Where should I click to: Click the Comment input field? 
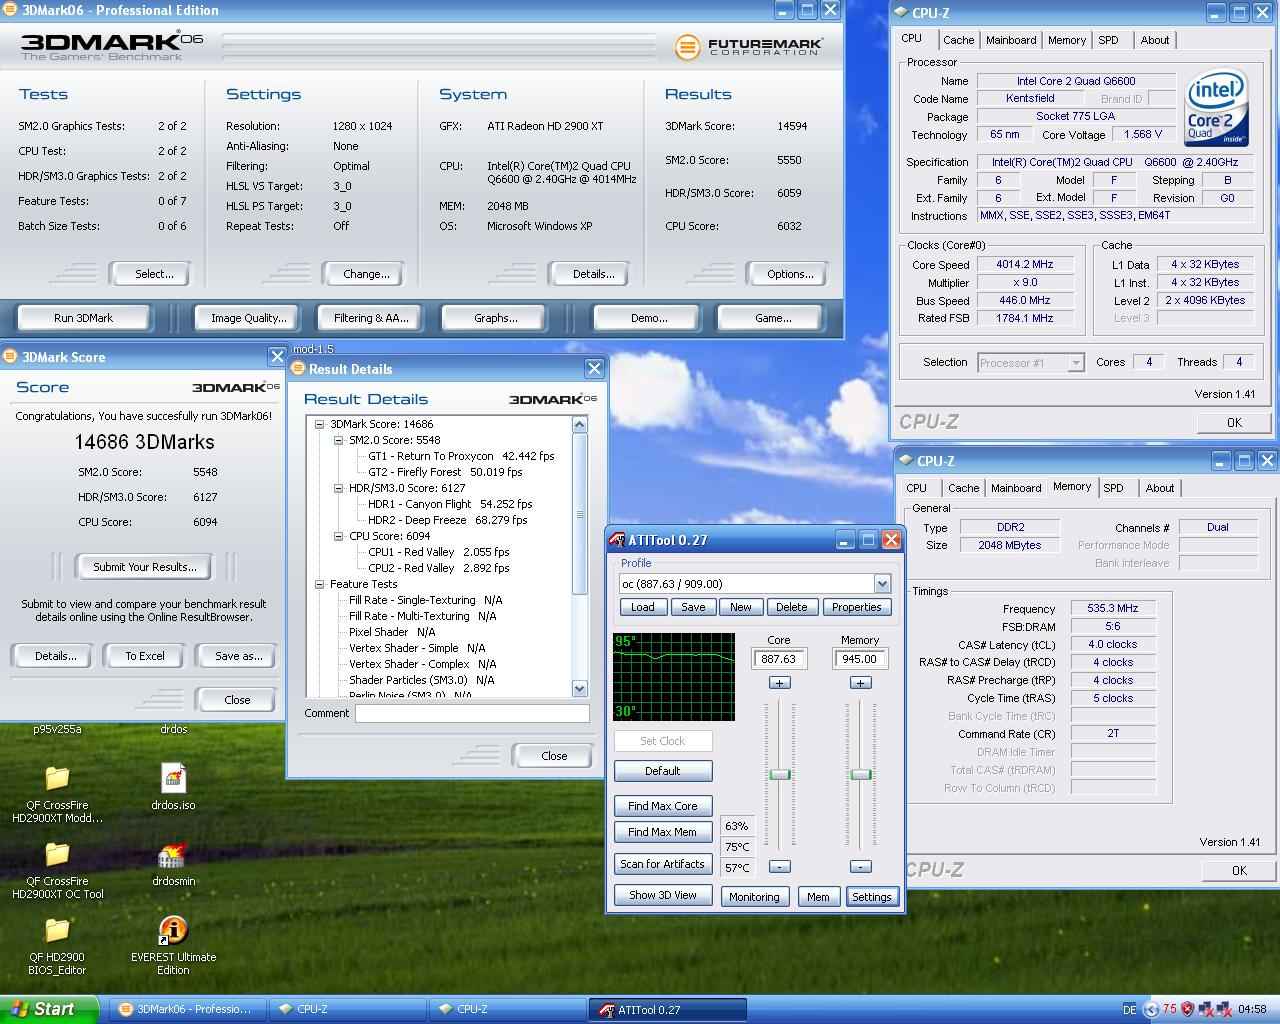(x=472, y=713)
